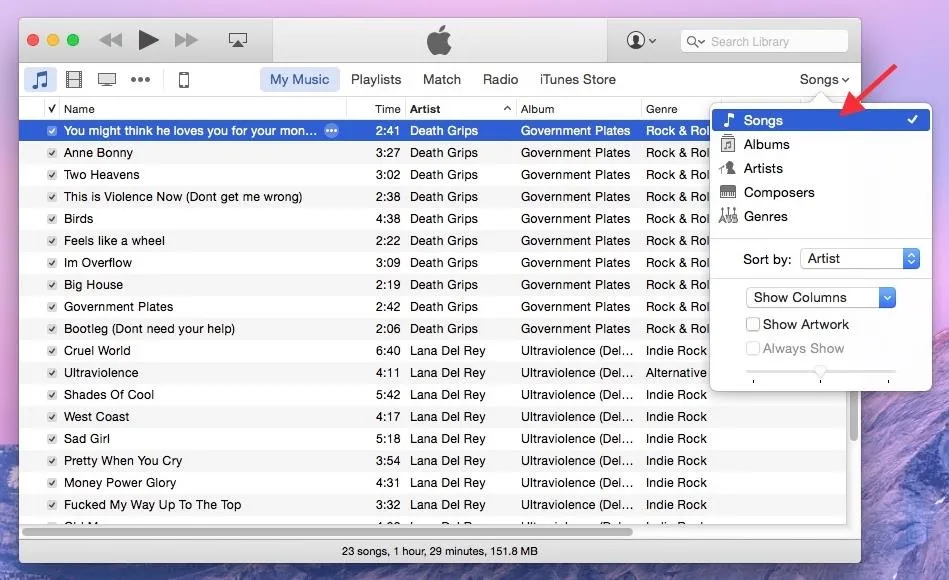The height and width of the screenshot is (580, 949).
Task: Open the account user icon menu
Action: [x=641, y=41]
